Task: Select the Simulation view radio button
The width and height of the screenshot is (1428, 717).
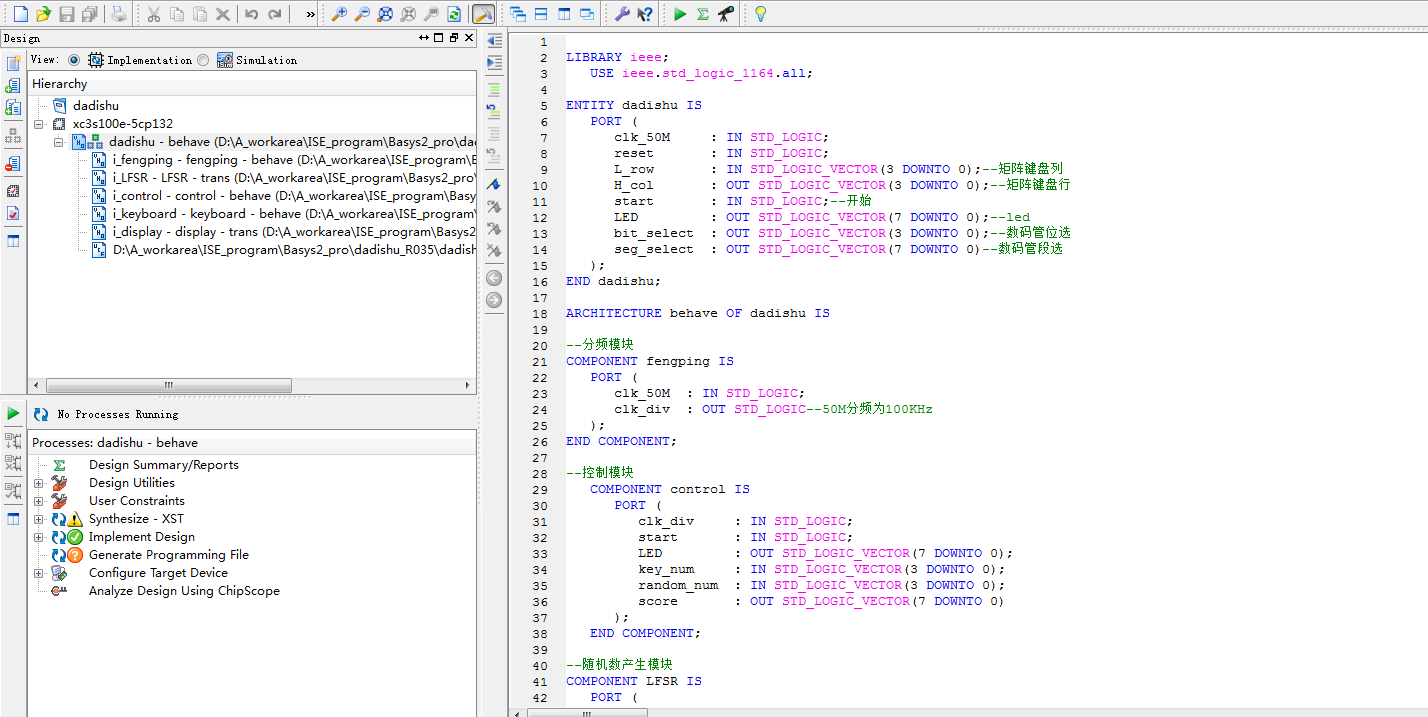Action: (x=203, y=60)
